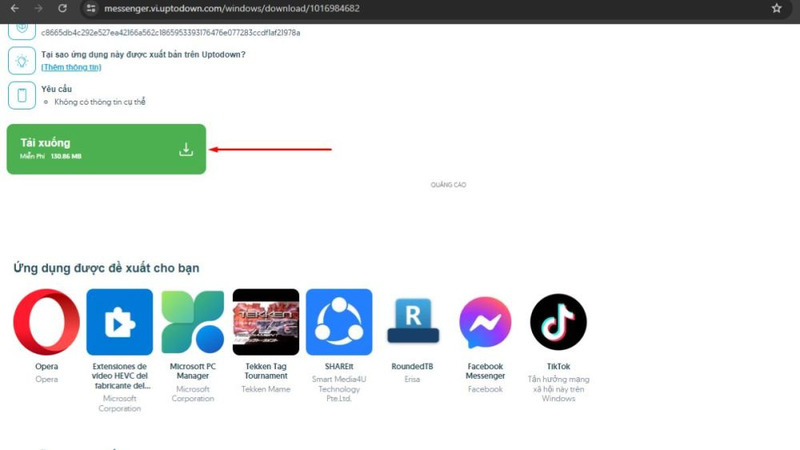Click the TikTok app title text
The image size is (800, 450).
(x=558, y=367)
